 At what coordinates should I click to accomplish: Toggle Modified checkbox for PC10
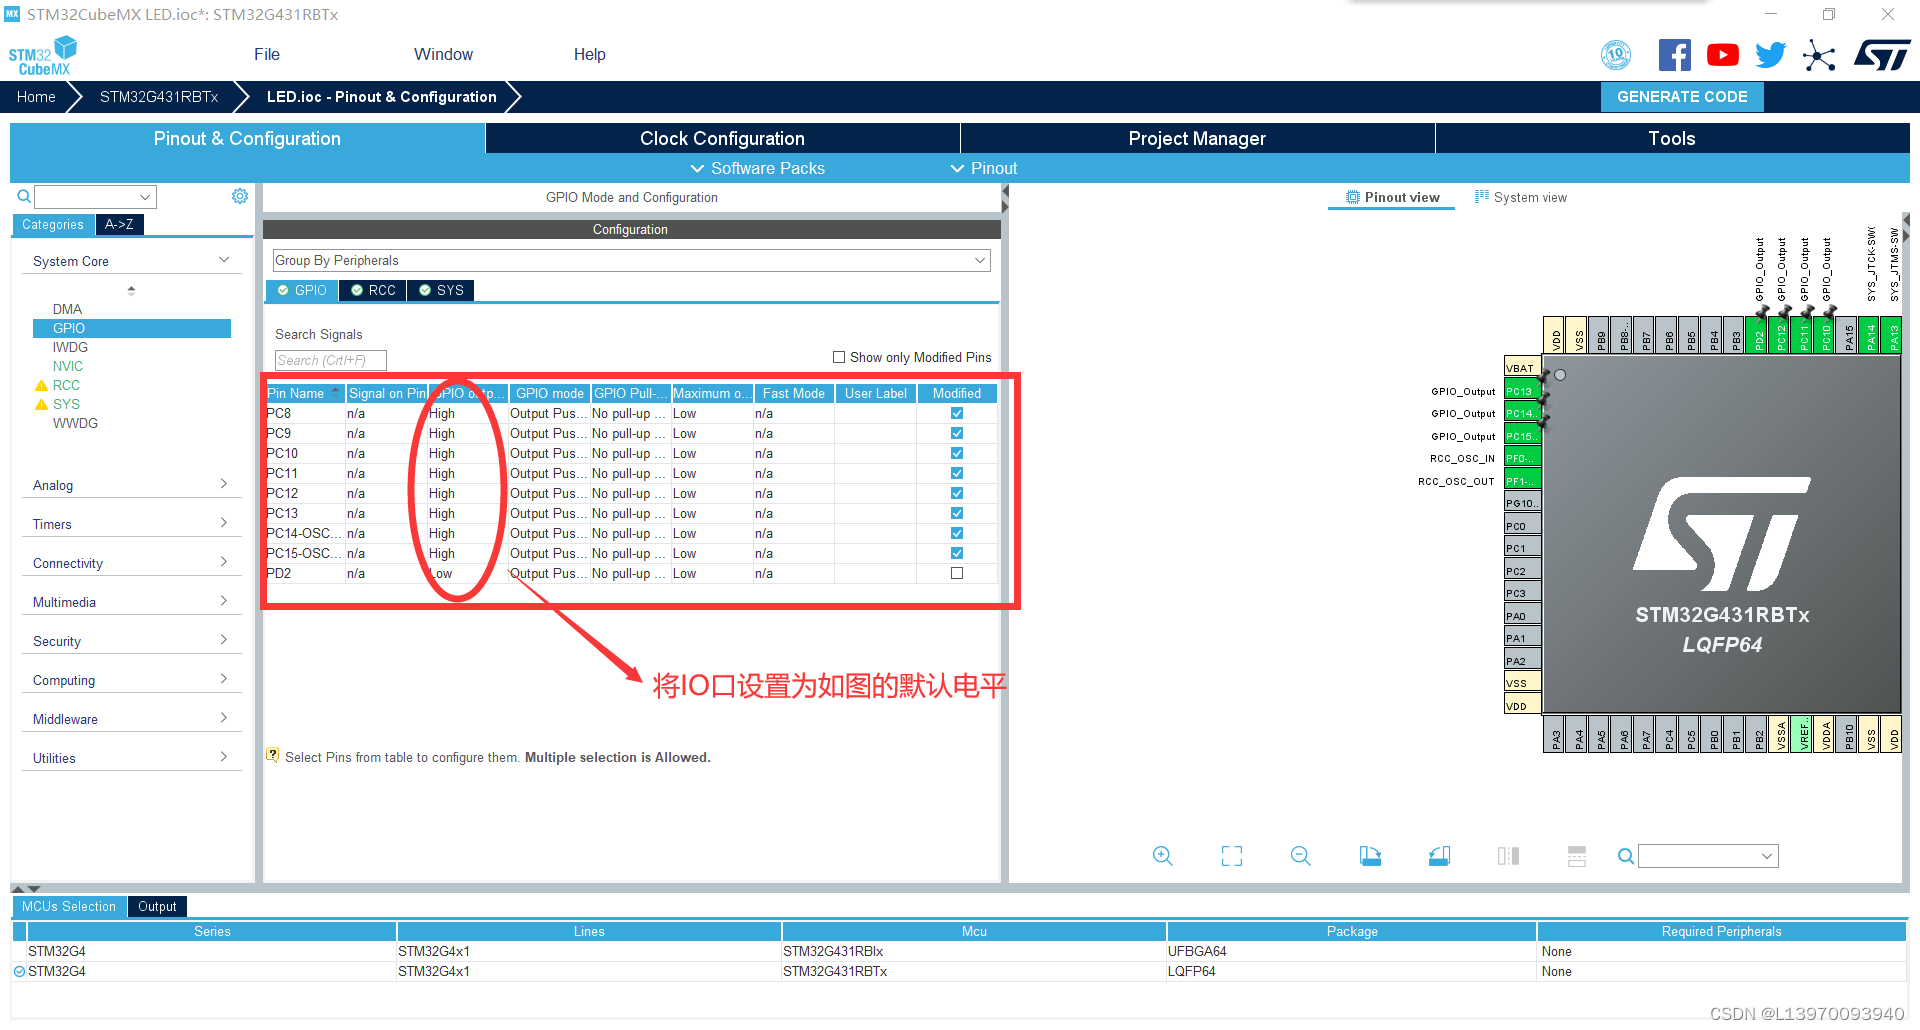[957, 453]
